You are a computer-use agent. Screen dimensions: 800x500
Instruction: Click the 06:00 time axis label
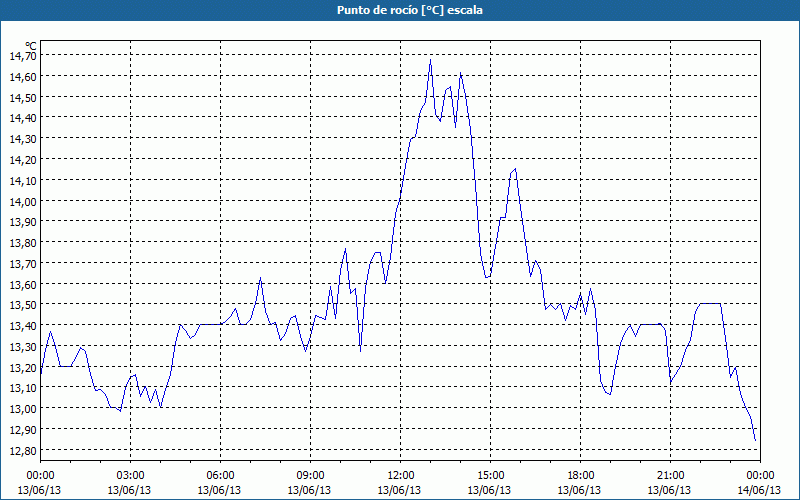(220, 476)
